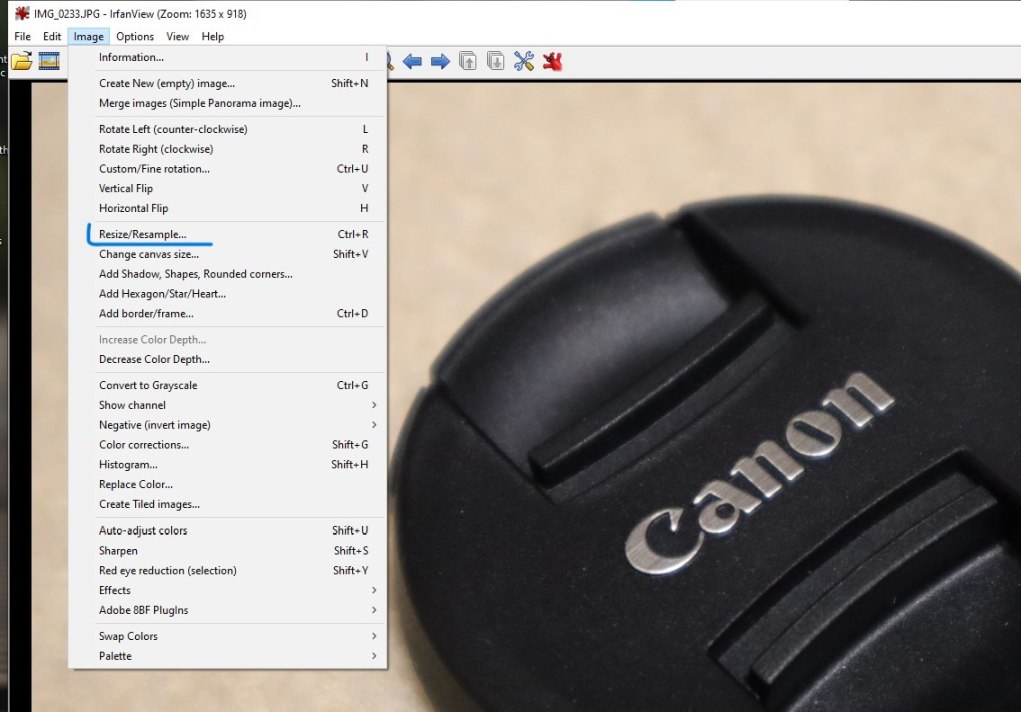Choose Create Tiled images...
Image resolution: width=1021 pixels, height=712 pixels.
point(227,504)
